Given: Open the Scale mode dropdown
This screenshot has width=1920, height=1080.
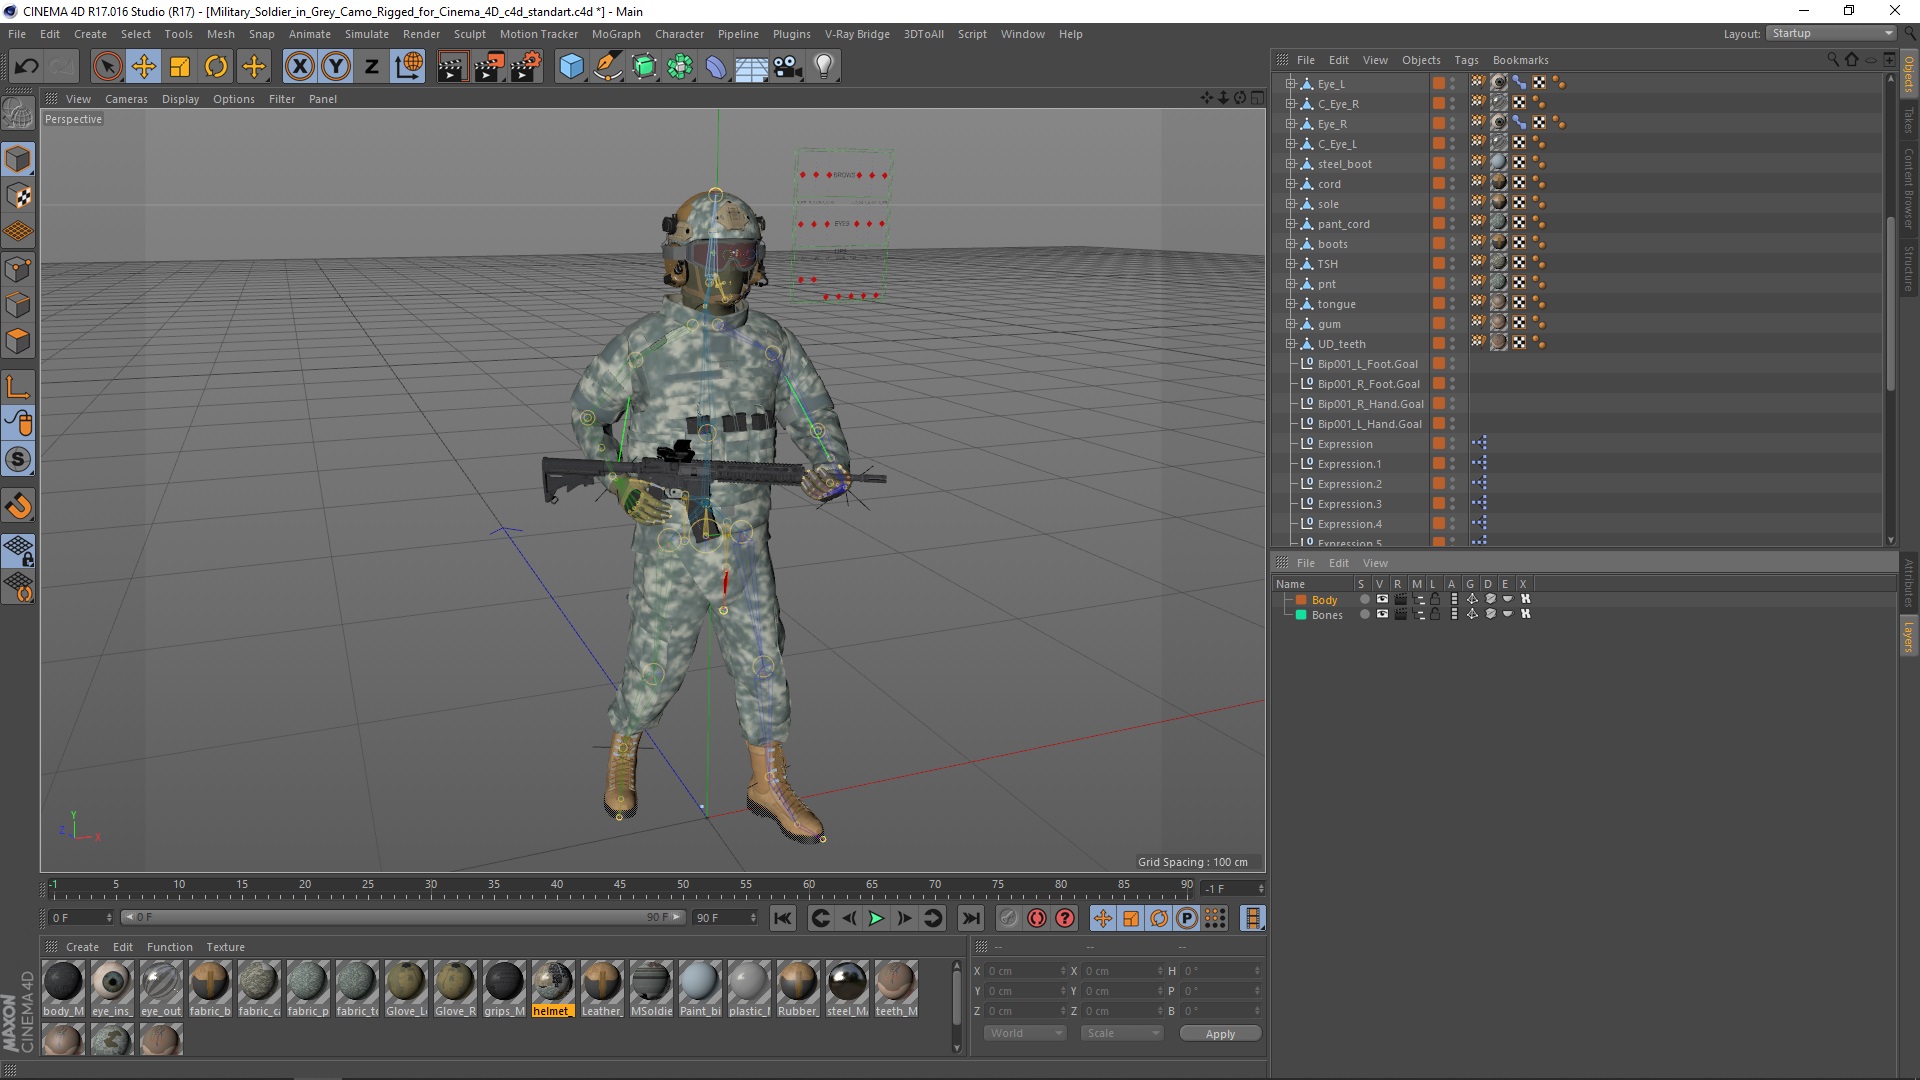Looking at the screenshot, I should click(x=1122, y=1033).
